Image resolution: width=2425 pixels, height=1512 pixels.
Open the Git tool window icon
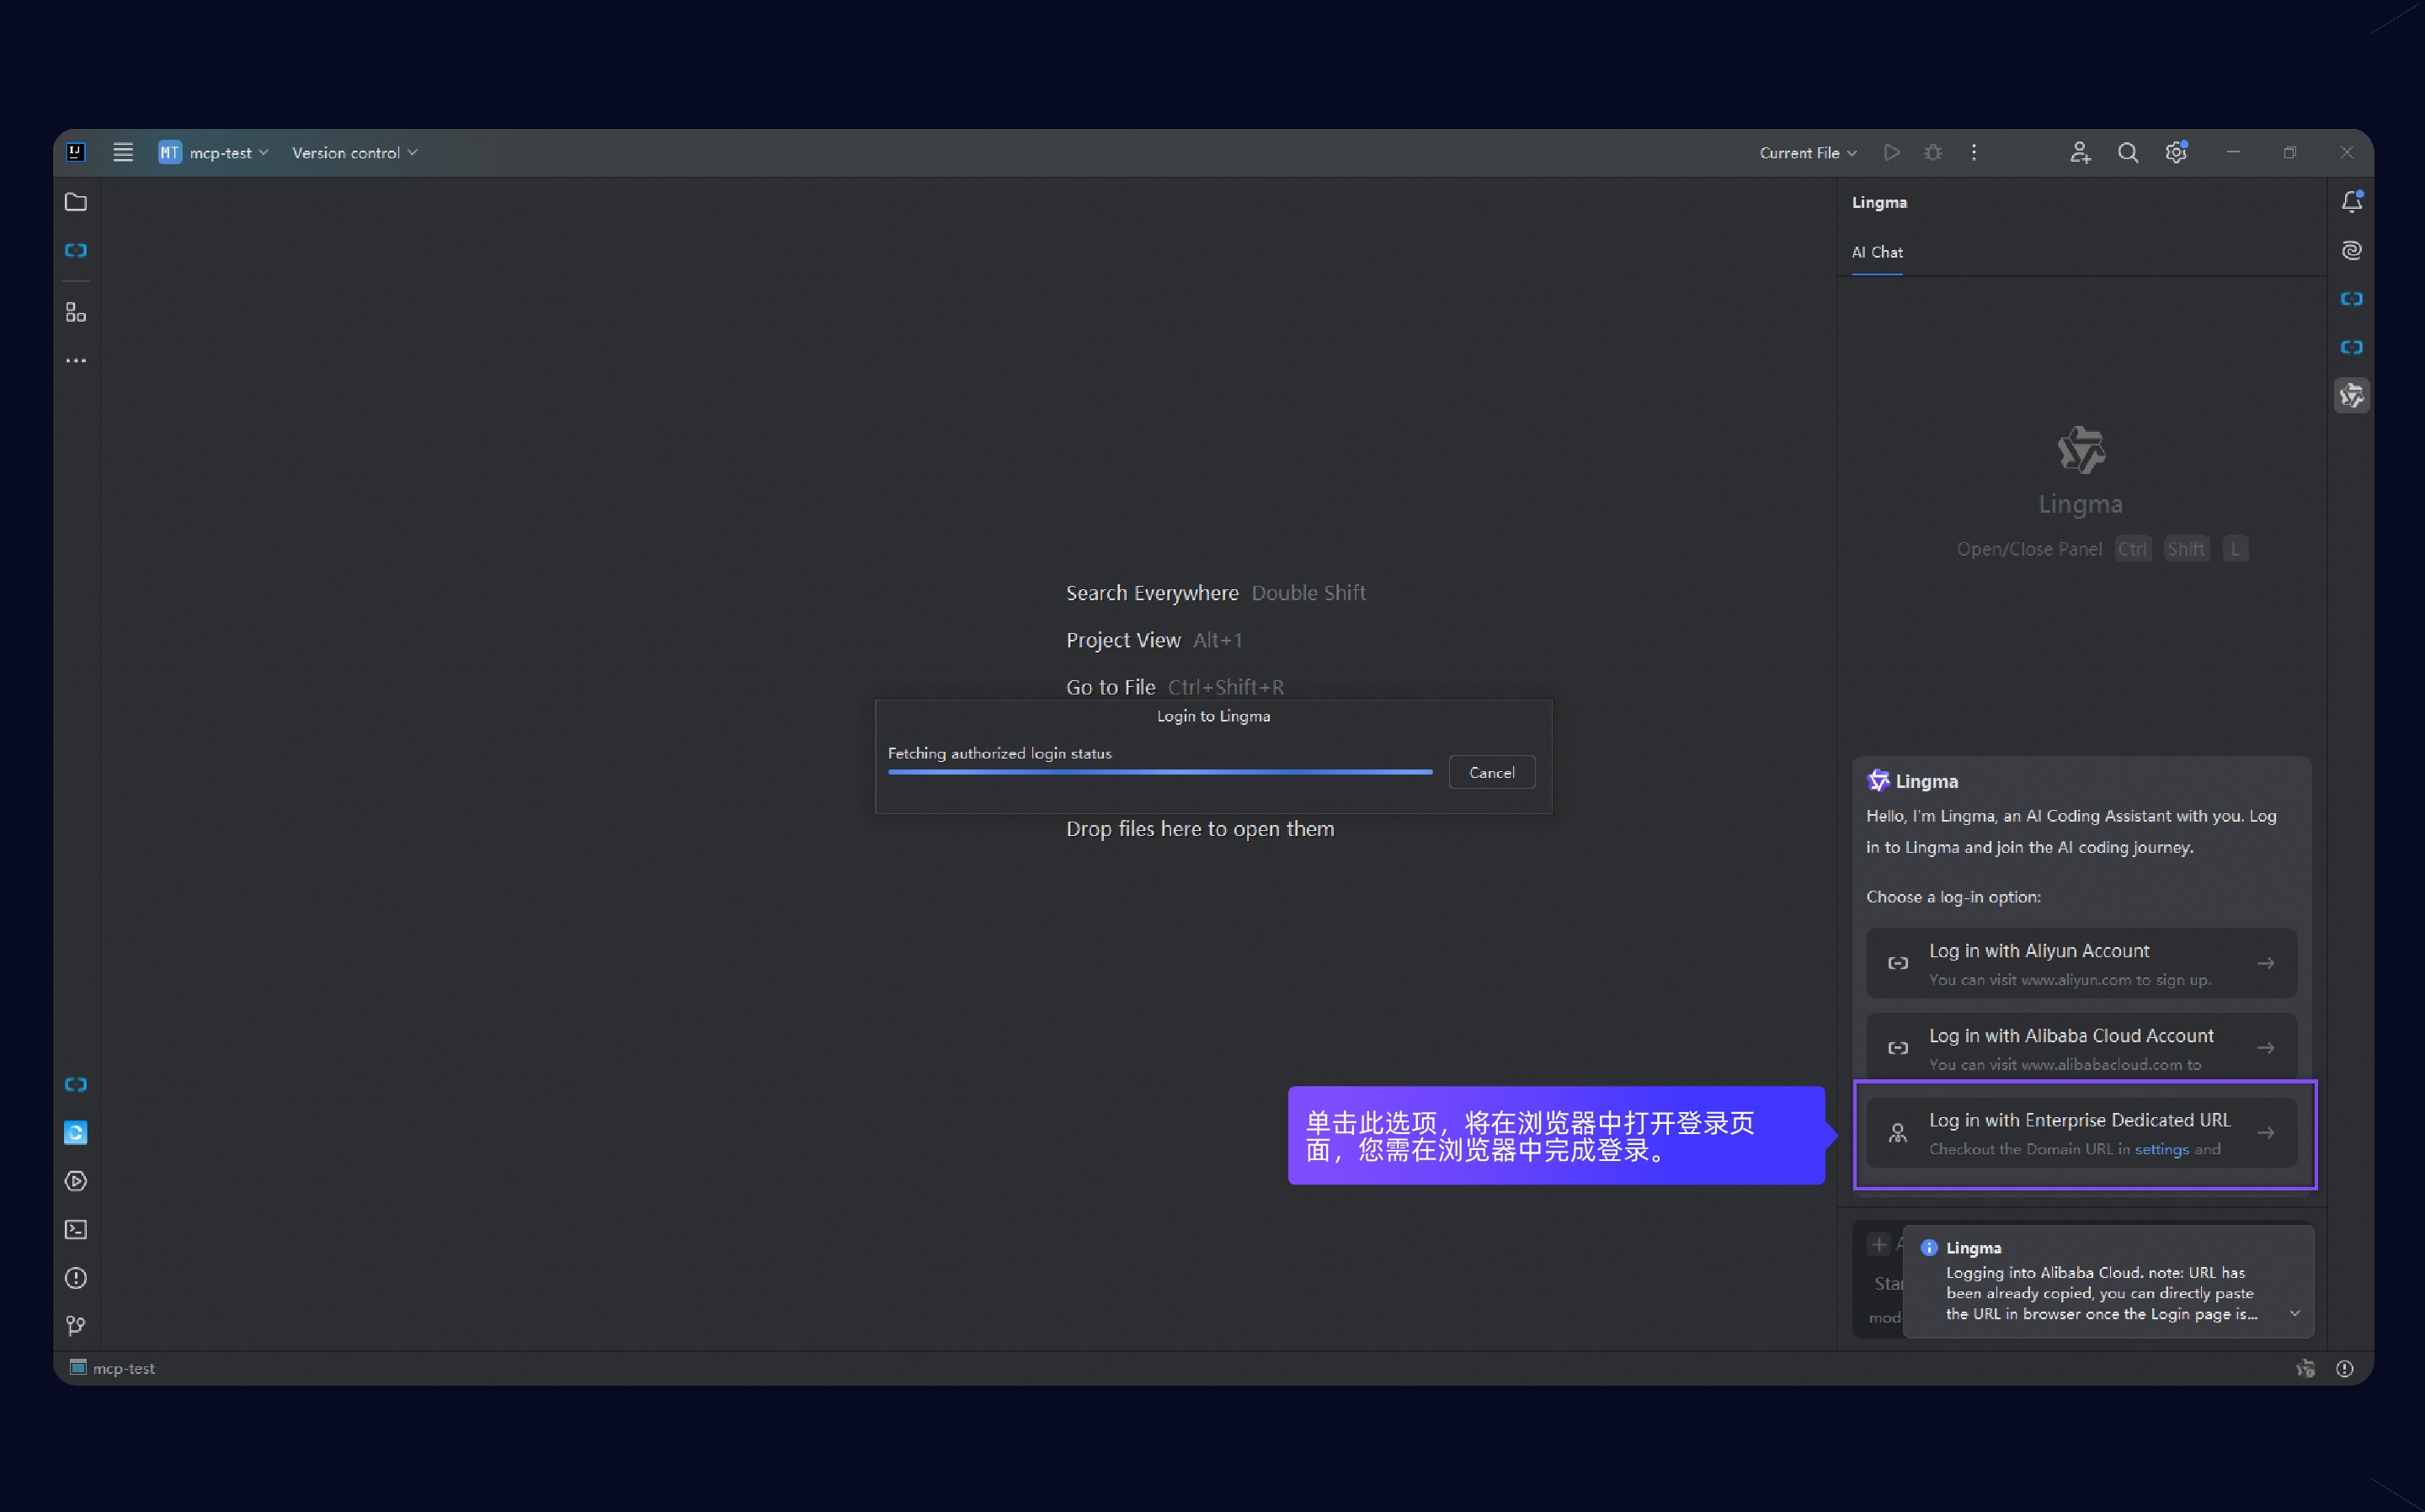(x=76, y=1326)
